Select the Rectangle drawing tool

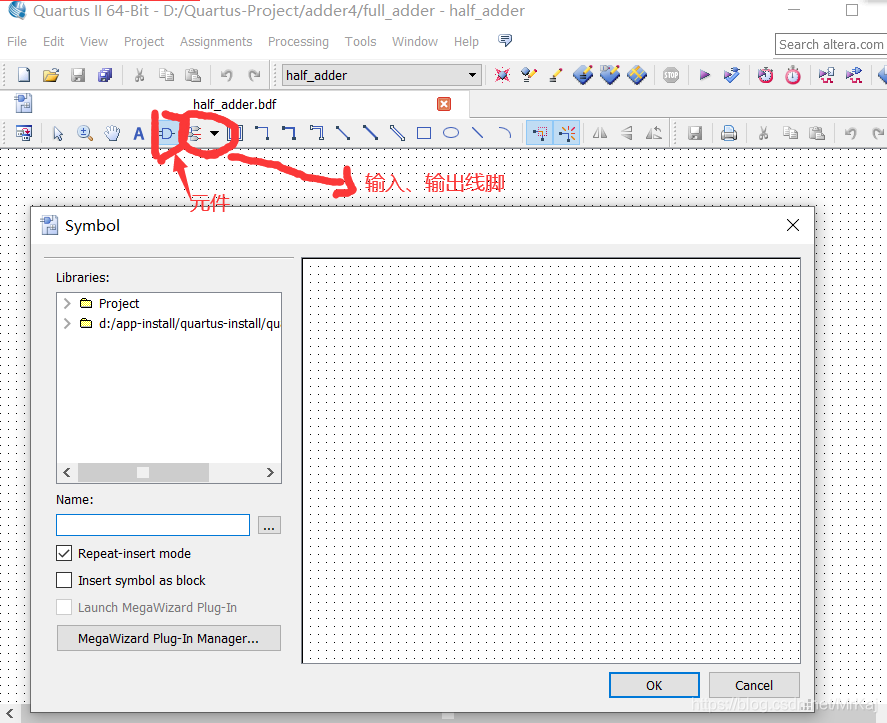pyautogui.click(x=424, y=133)
